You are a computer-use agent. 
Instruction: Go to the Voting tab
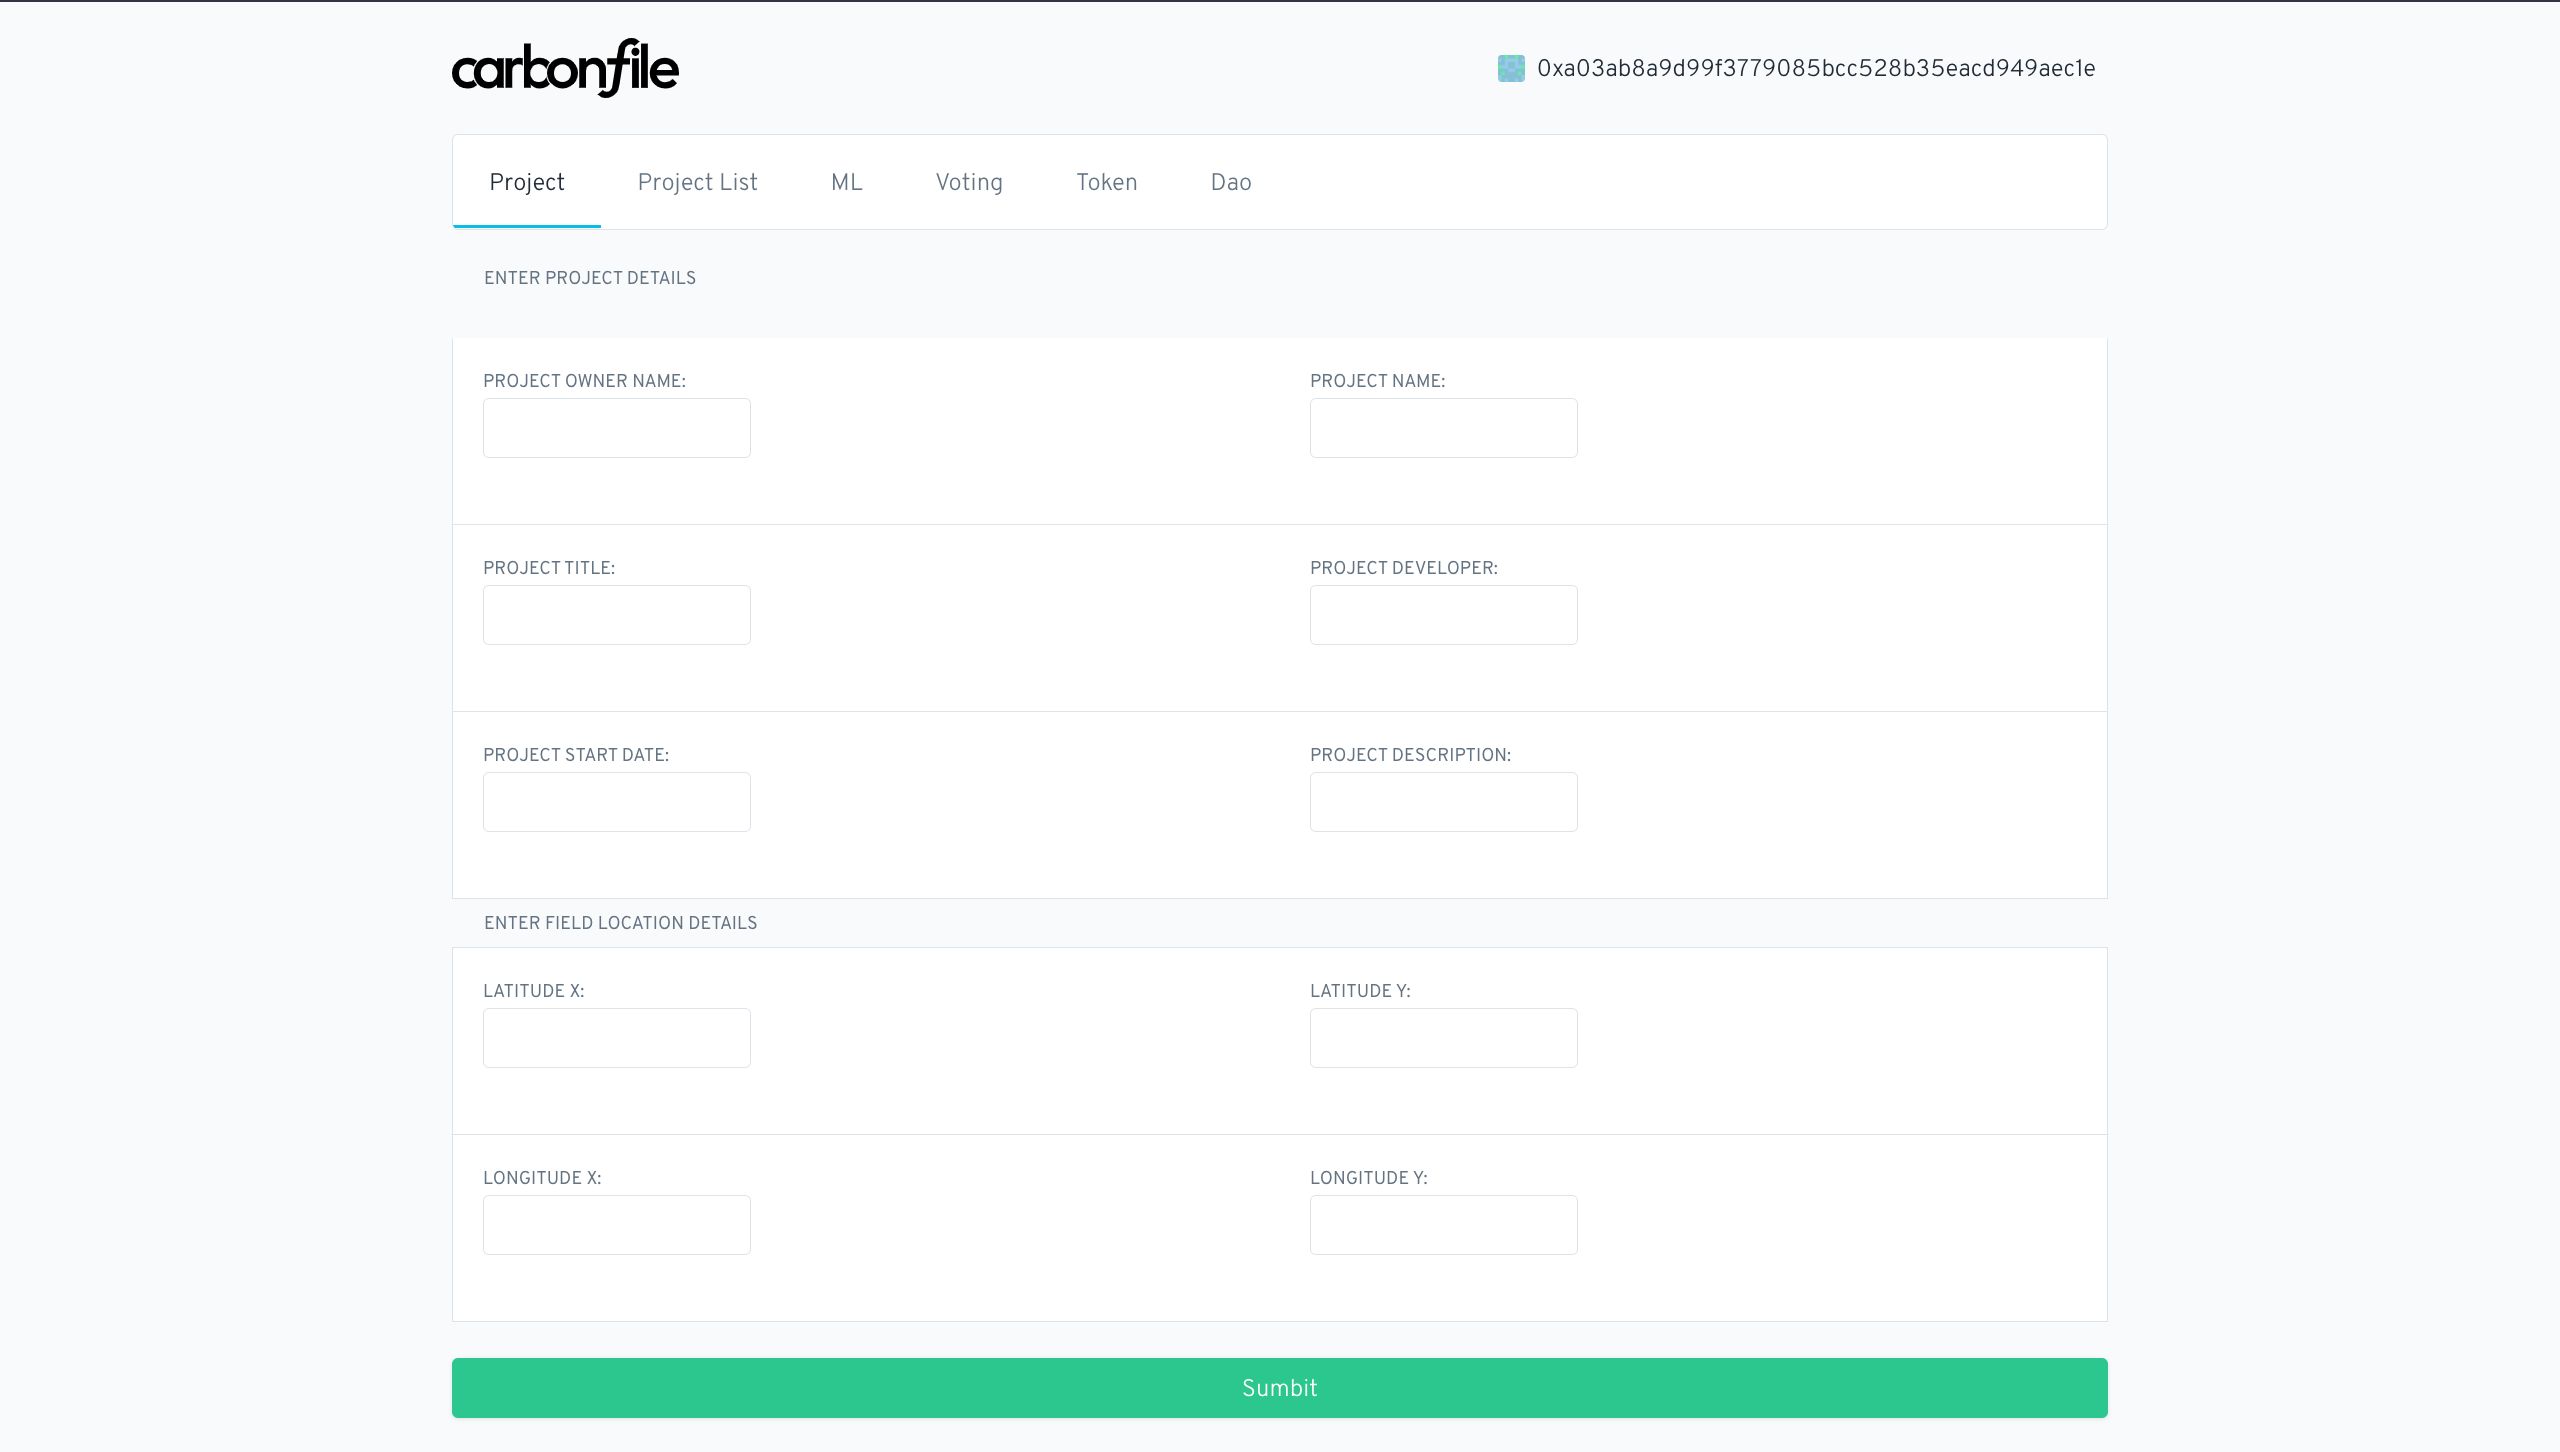point(969,182)
